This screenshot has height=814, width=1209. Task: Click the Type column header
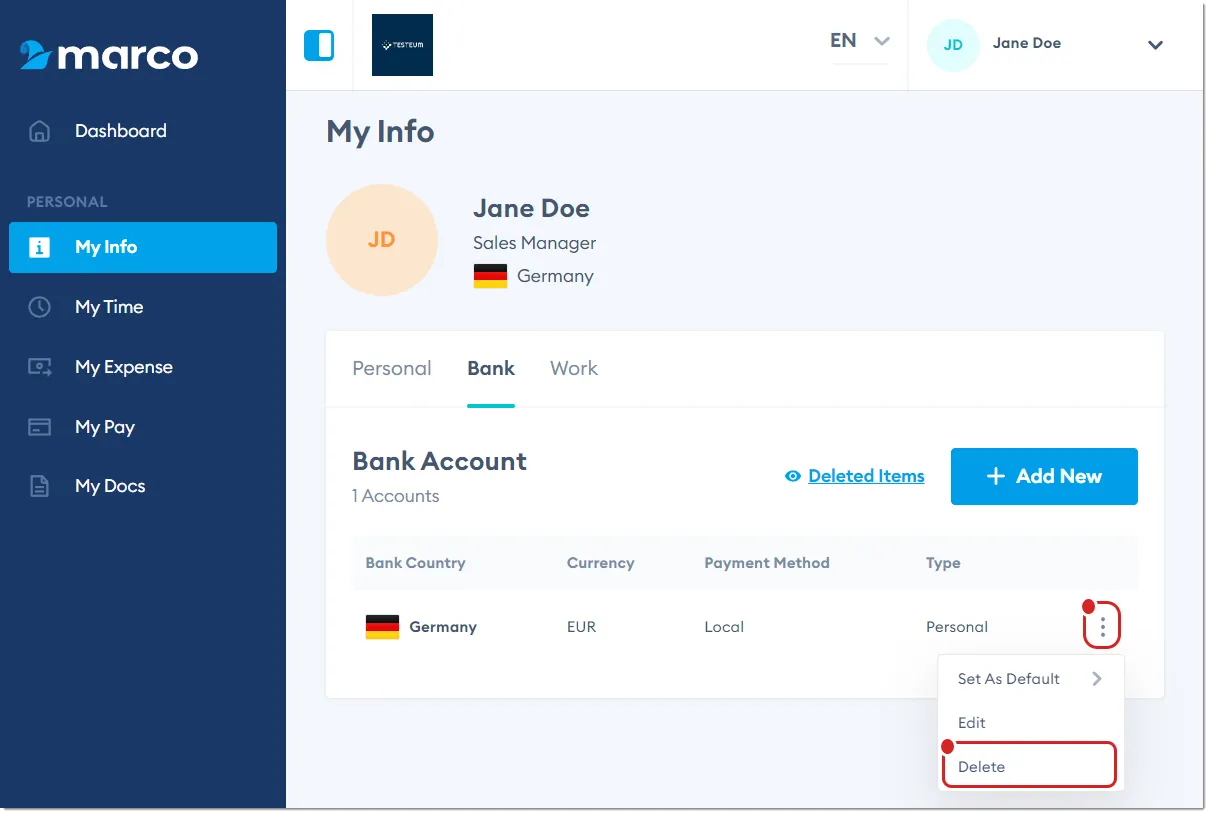coord(943,563)
